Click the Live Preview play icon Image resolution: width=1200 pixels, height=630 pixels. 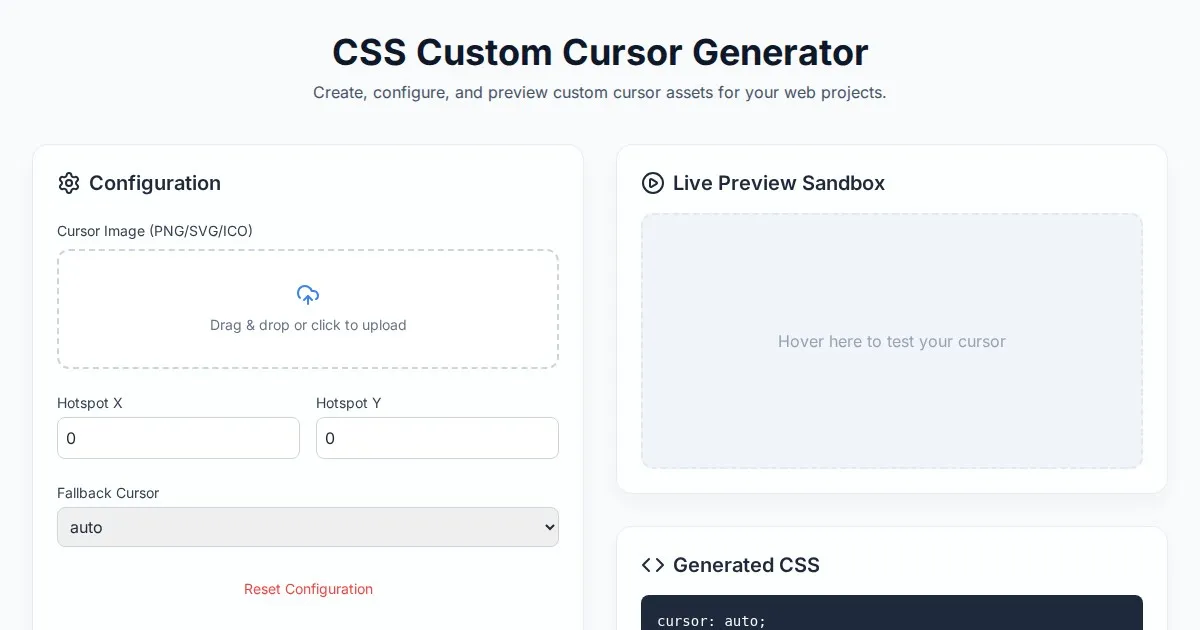(x=653, y=183)
